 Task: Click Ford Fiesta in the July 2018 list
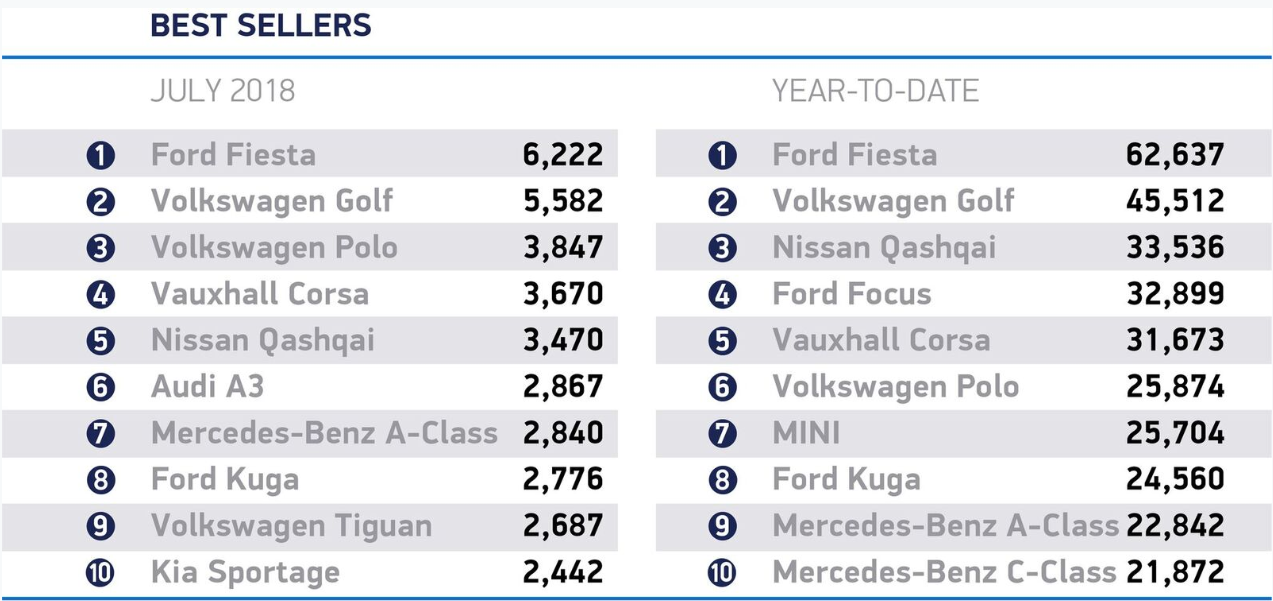click(233, 155)
